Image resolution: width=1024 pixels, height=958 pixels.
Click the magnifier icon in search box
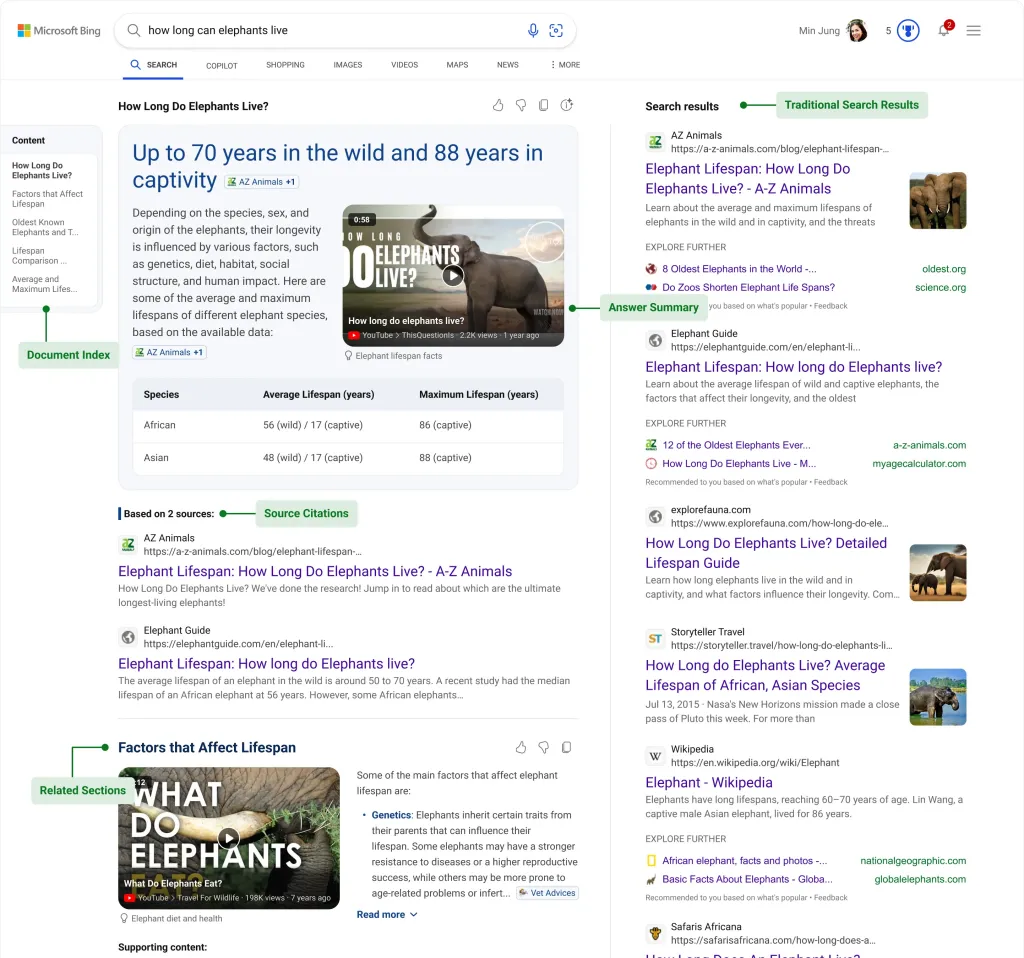[133, 31]
